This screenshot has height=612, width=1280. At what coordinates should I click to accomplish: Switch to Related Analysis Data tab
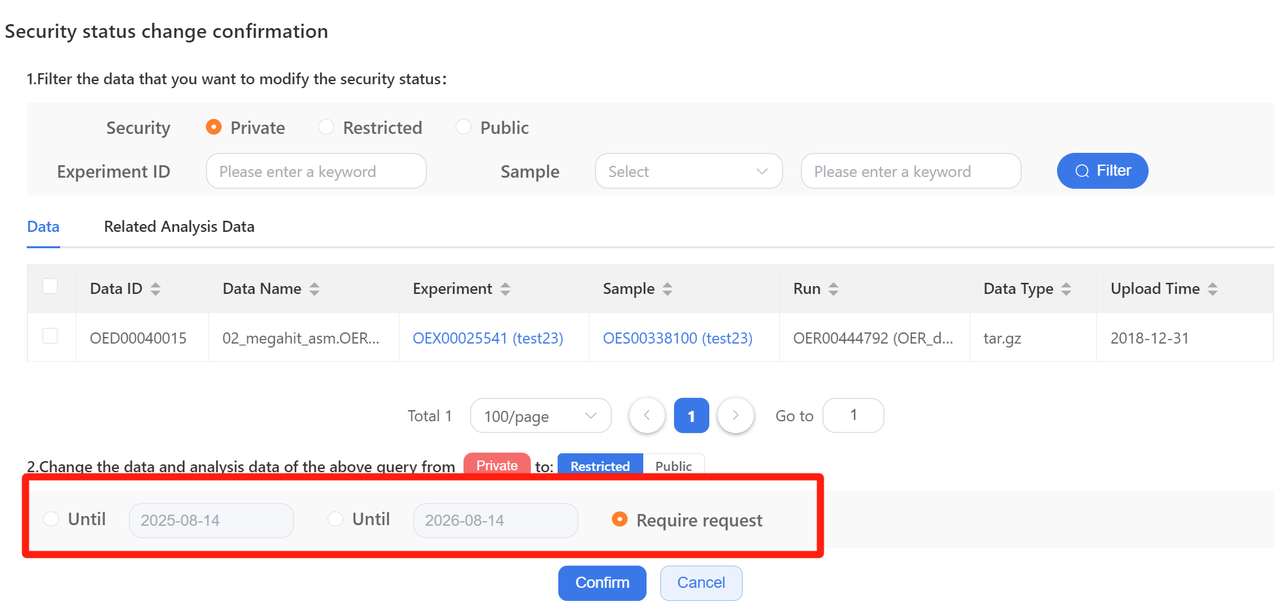(x=179, y=227)
